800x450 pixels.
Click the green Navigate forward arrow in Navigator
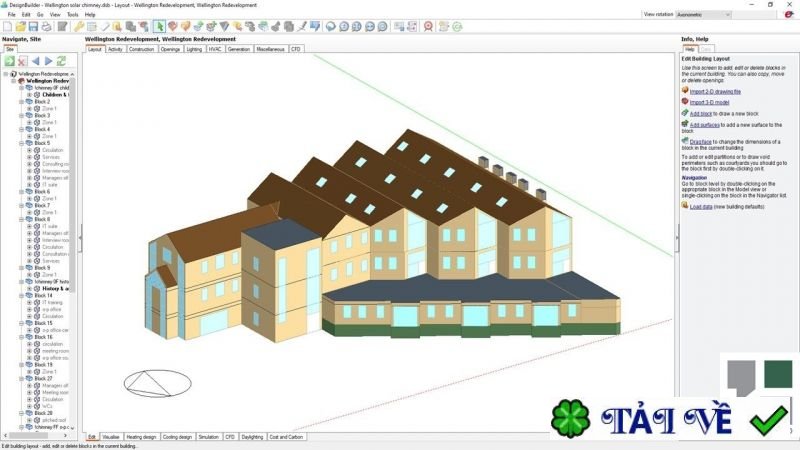(9, 61)
